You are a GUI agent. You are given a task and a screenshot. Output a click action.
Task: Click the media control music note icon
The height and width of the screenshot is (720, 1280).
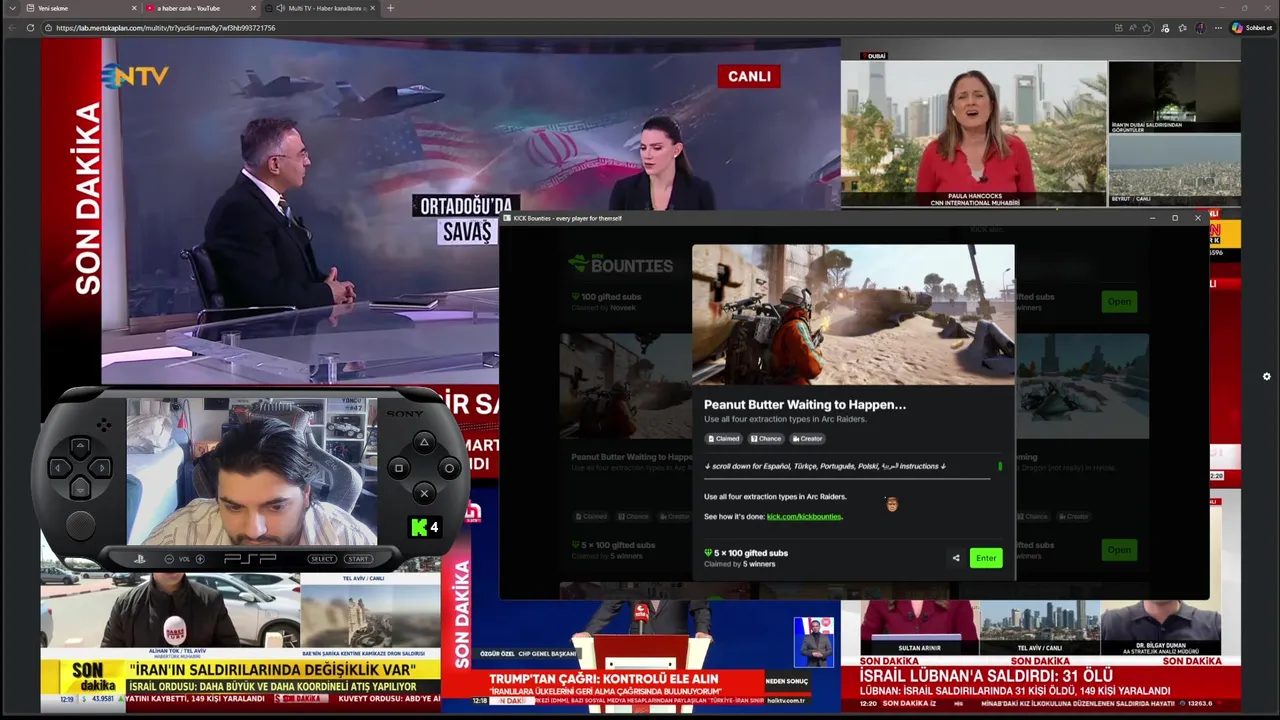click(x=1165, y=28)
